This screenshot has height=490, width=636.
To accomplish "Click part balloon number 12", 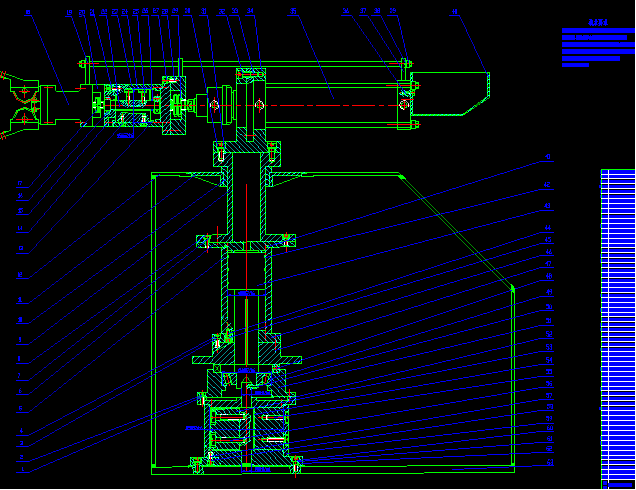I will pos(19,275).
